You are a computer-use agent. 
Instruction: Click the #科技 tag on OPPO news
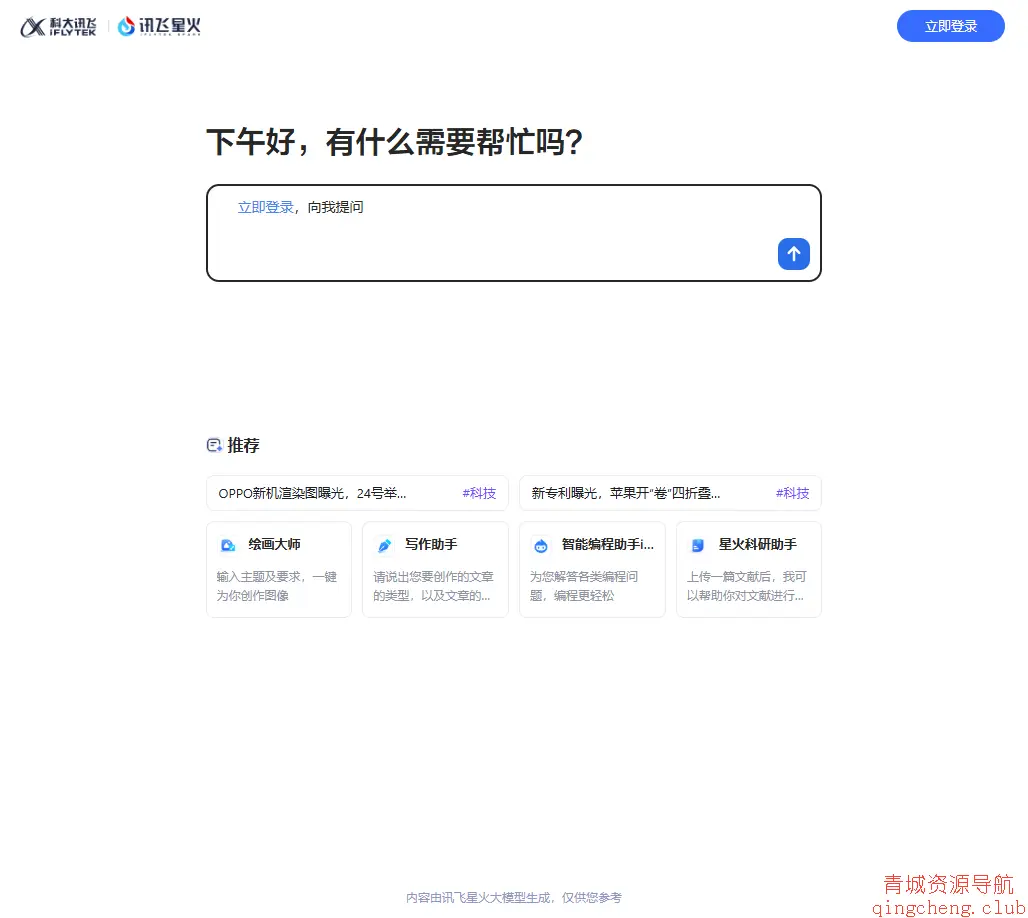(479, 492)
